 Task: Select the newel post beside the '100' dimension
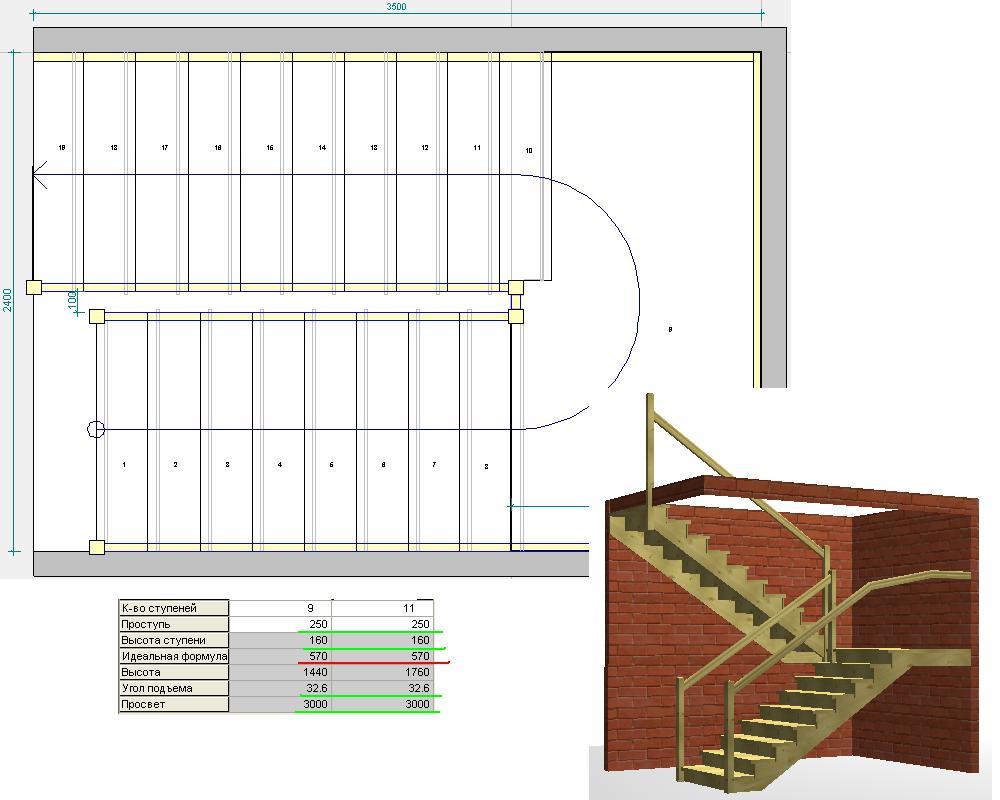tap(97, 316)
